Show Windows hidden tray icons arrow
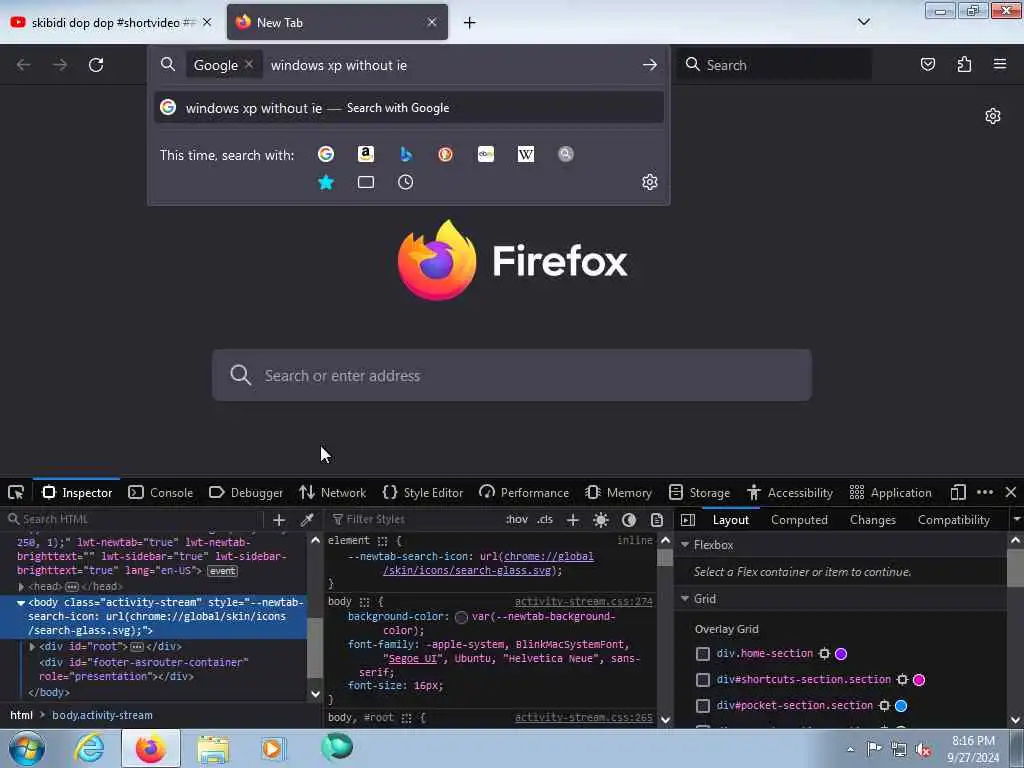1024x768 pixels. (x=850, y=749)
